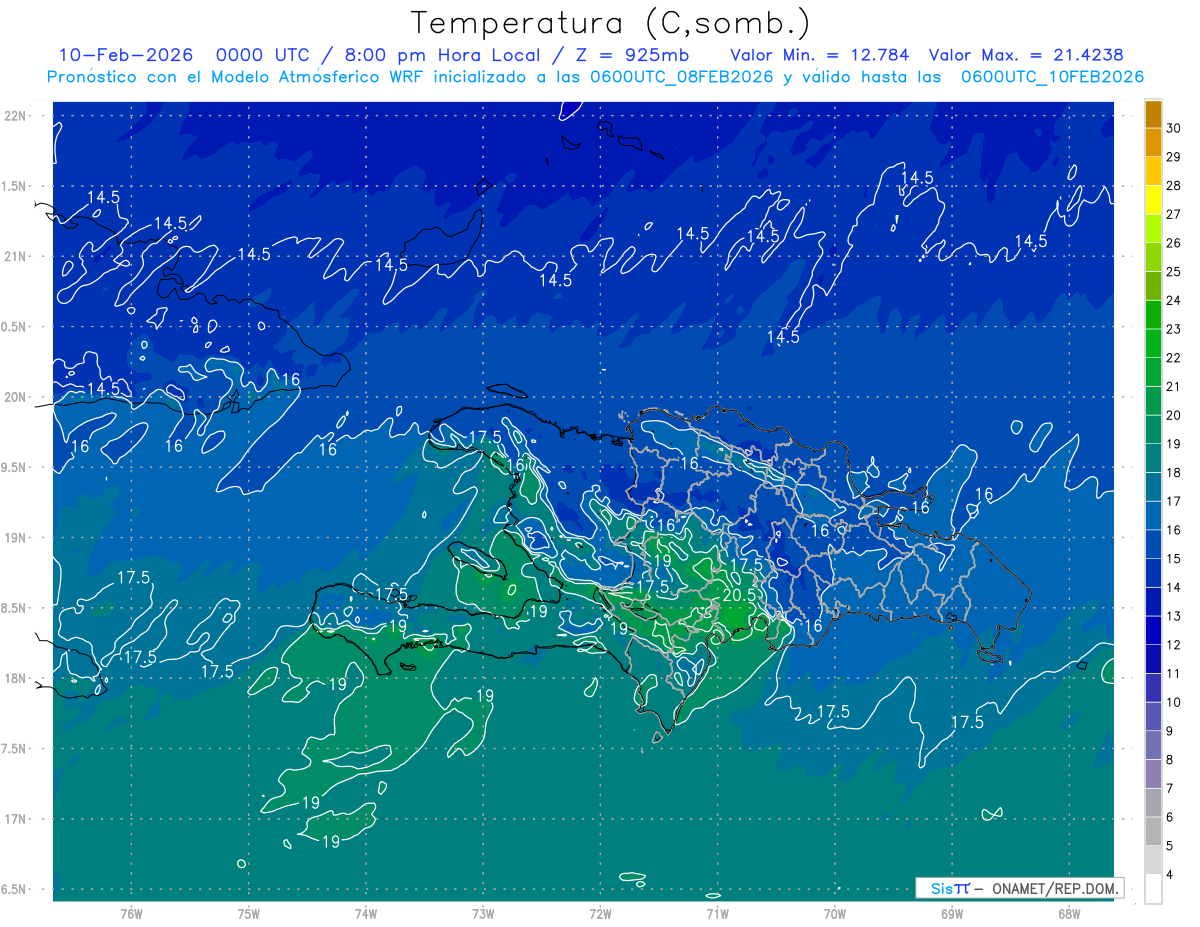
Task: Click latitude axis label "20N"
Action: point(14,397)
